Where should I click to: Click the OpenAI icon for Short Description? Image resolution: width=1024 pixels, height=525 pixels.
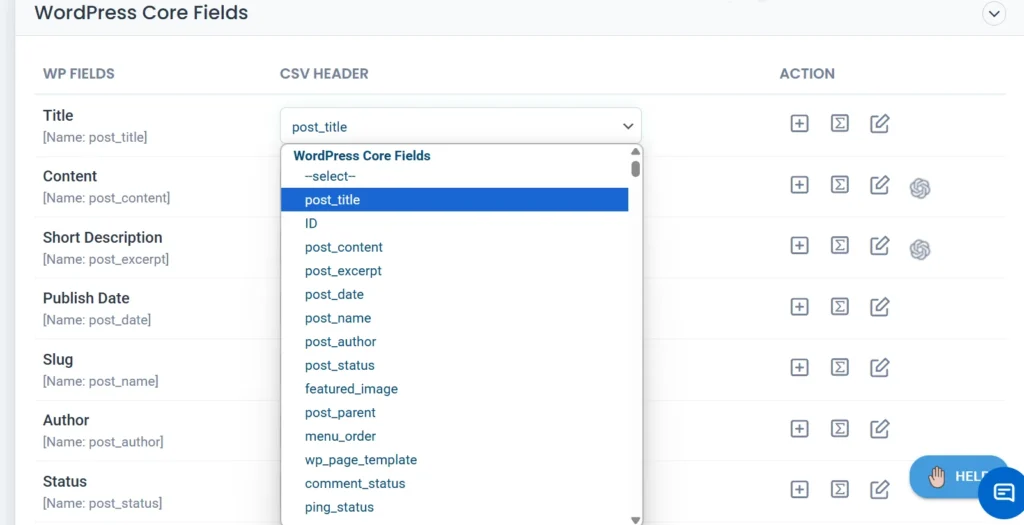tap(920, 249)
